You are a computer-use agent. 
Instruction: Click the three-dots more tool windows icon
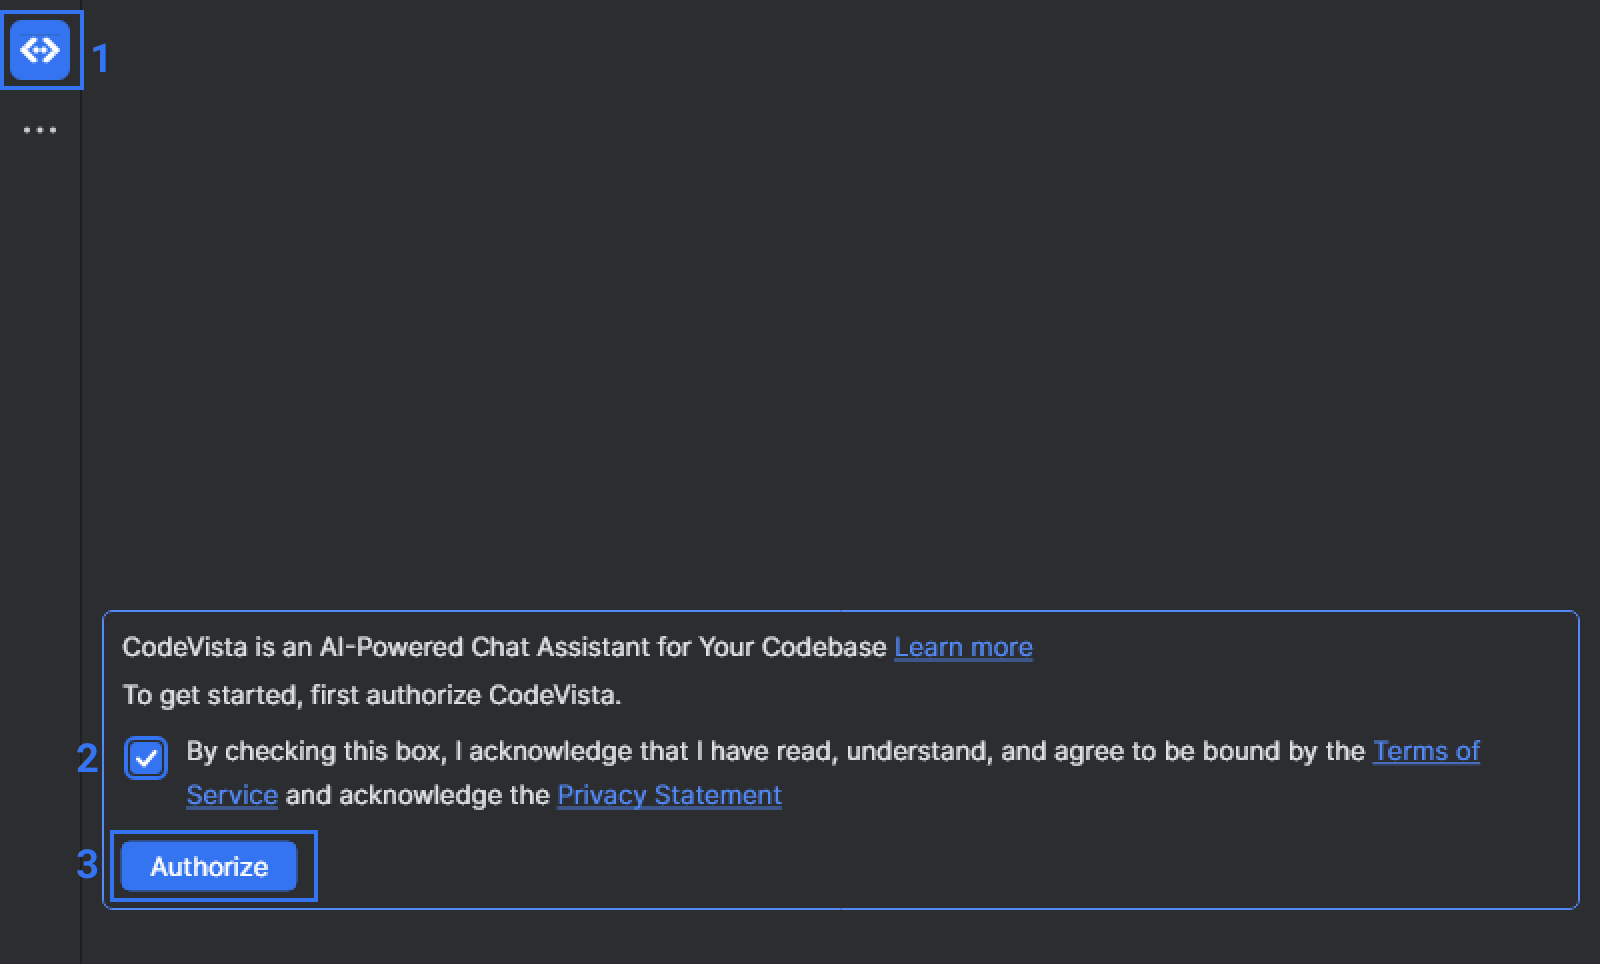pos(40,130)
